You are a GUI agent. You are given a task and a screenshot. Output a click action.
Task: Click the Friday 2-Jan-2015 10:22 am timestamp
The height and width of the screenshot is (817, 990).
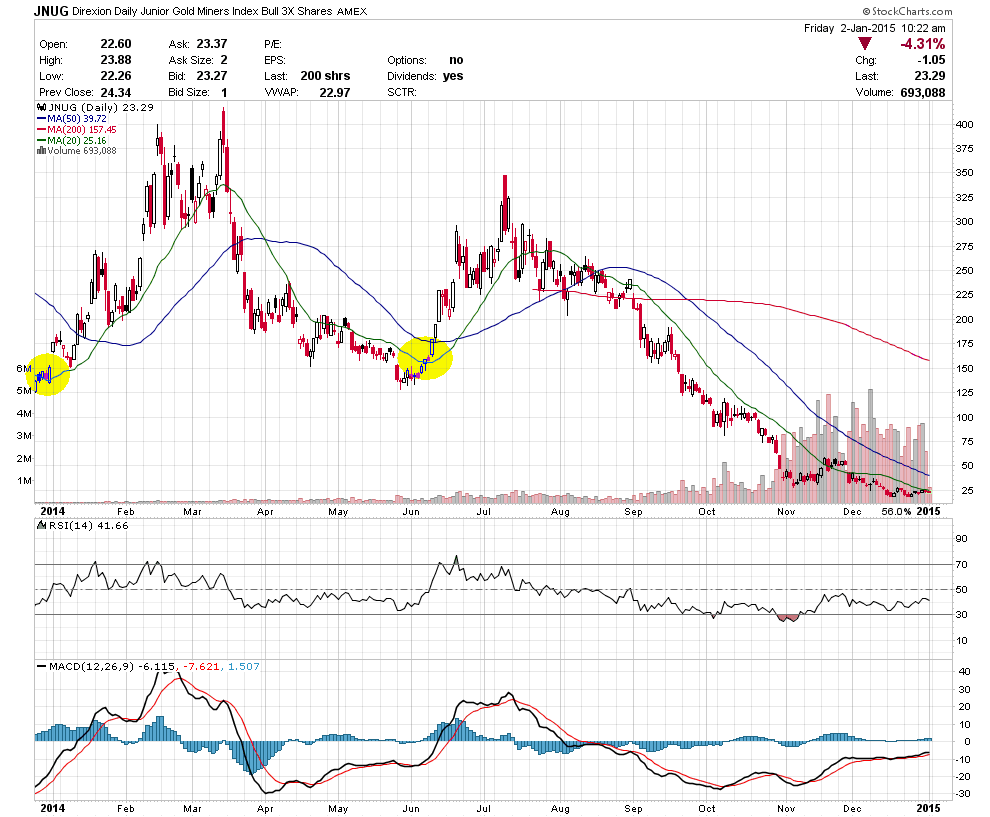pos(874,28)
